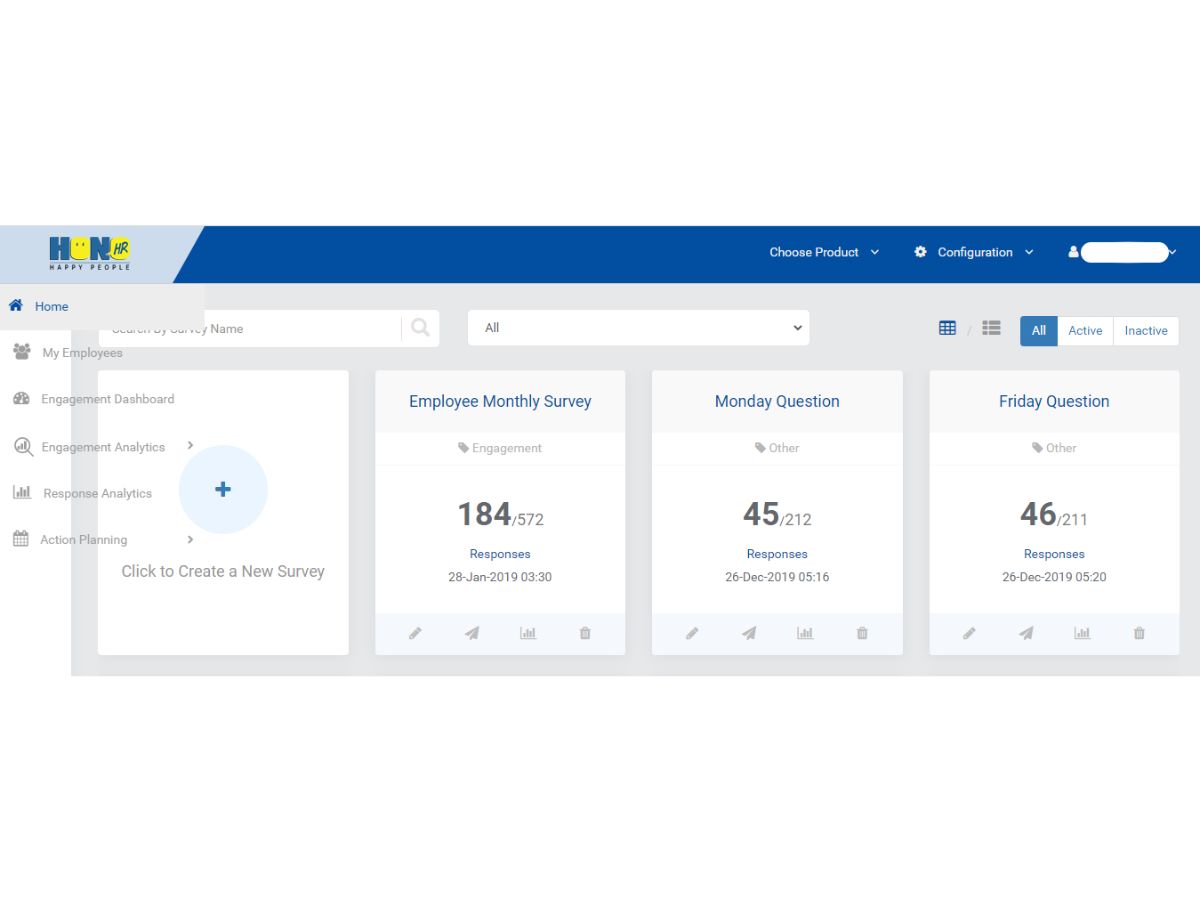The image size is (1200, 900).
Task: Open Monday Question title link
Action: (x=777, y=401)
